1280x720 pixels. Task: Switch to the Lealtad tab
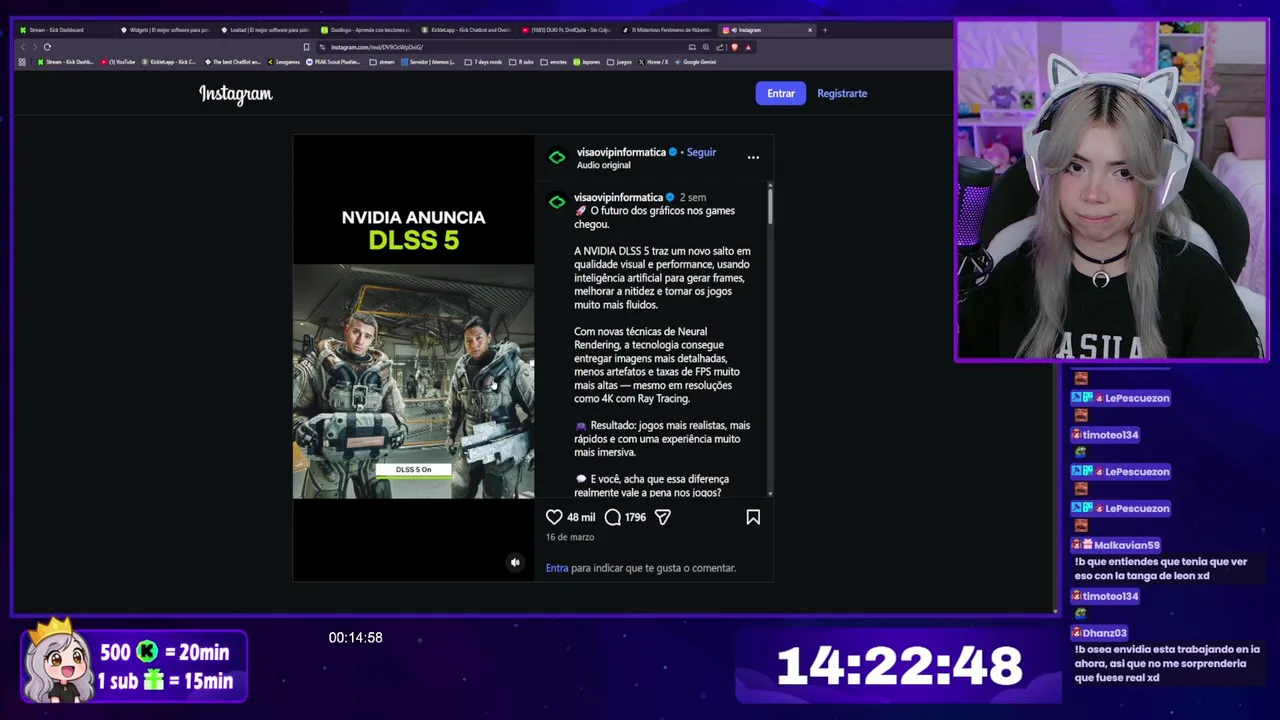click(x=264, y=30)
